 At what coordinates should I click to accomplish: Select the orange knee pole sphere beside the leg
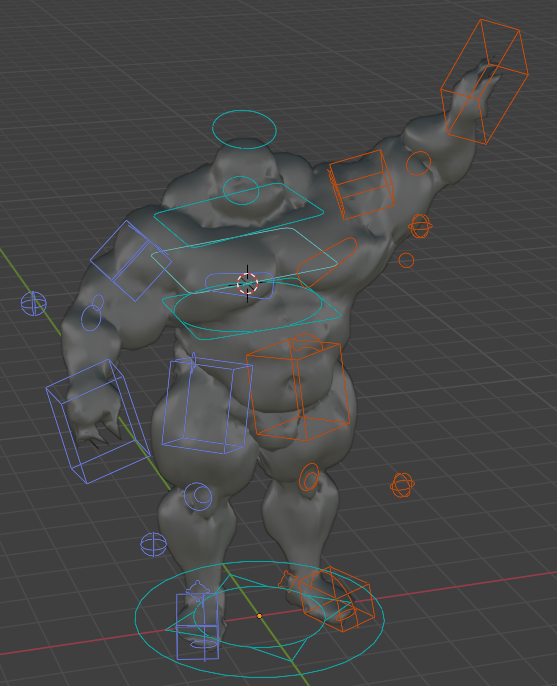402,485
